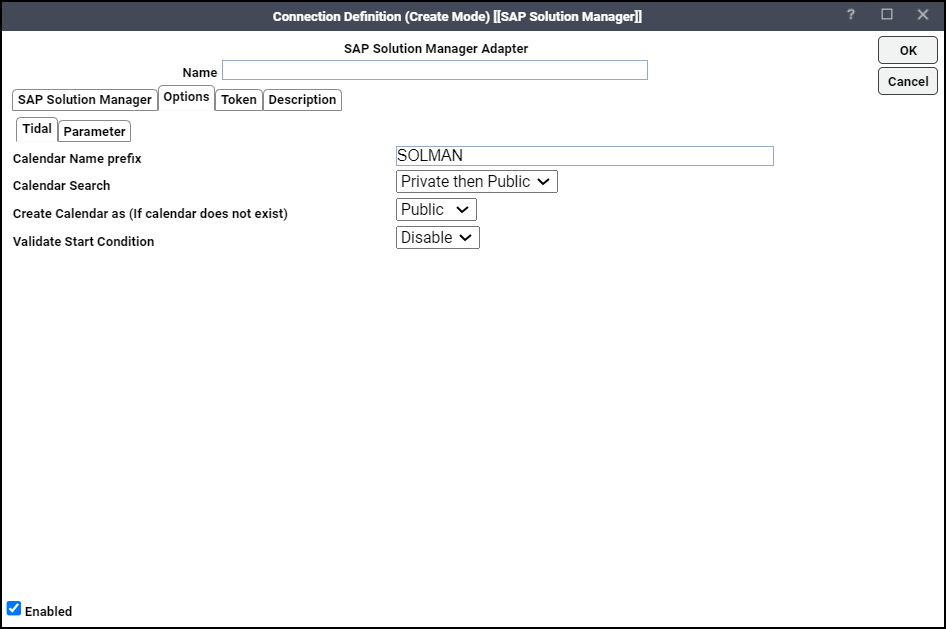This screenshot has height=629, width=946.
Task: Switch to the Parameter sub-tab
Action: (x=95, y=131)
